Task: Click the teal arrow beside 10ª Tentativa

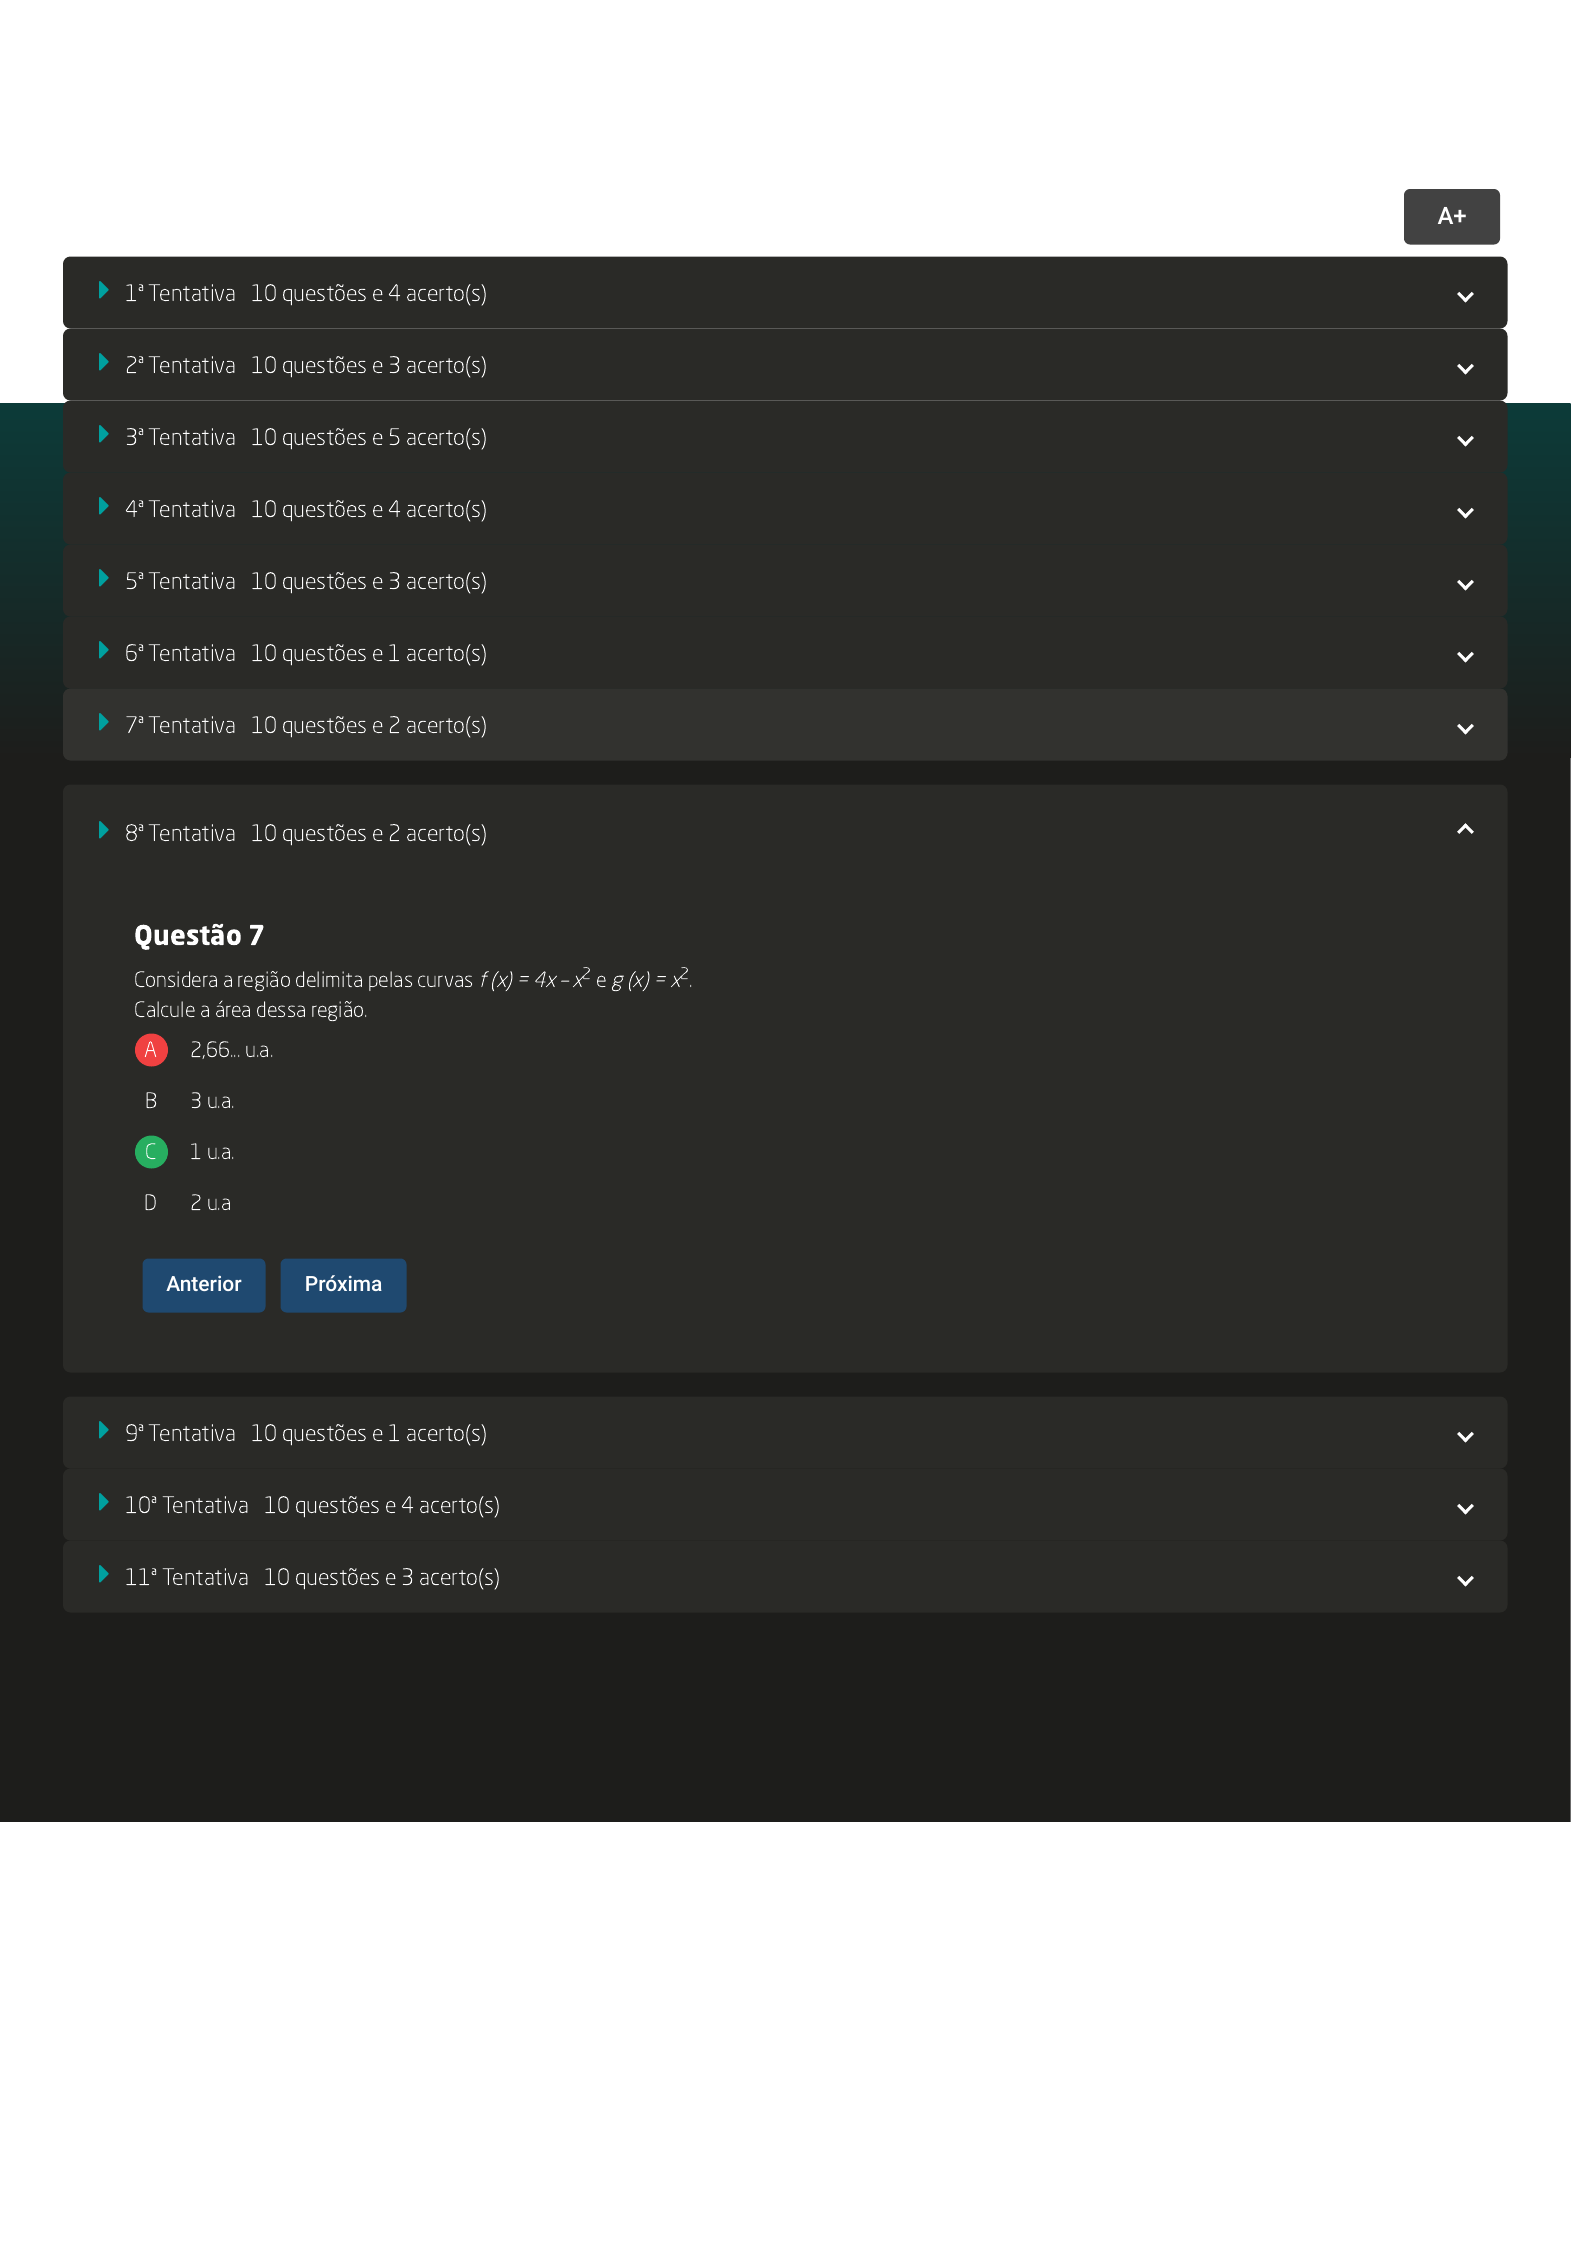Action: point(103,1503)
